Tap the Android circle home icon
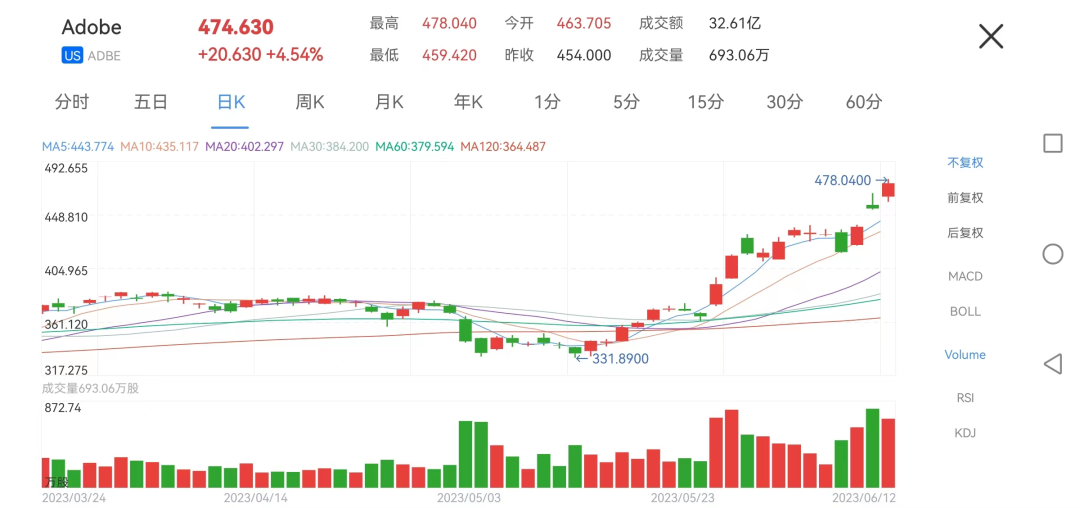The image size is (1080, 508). pos(1052,254)
